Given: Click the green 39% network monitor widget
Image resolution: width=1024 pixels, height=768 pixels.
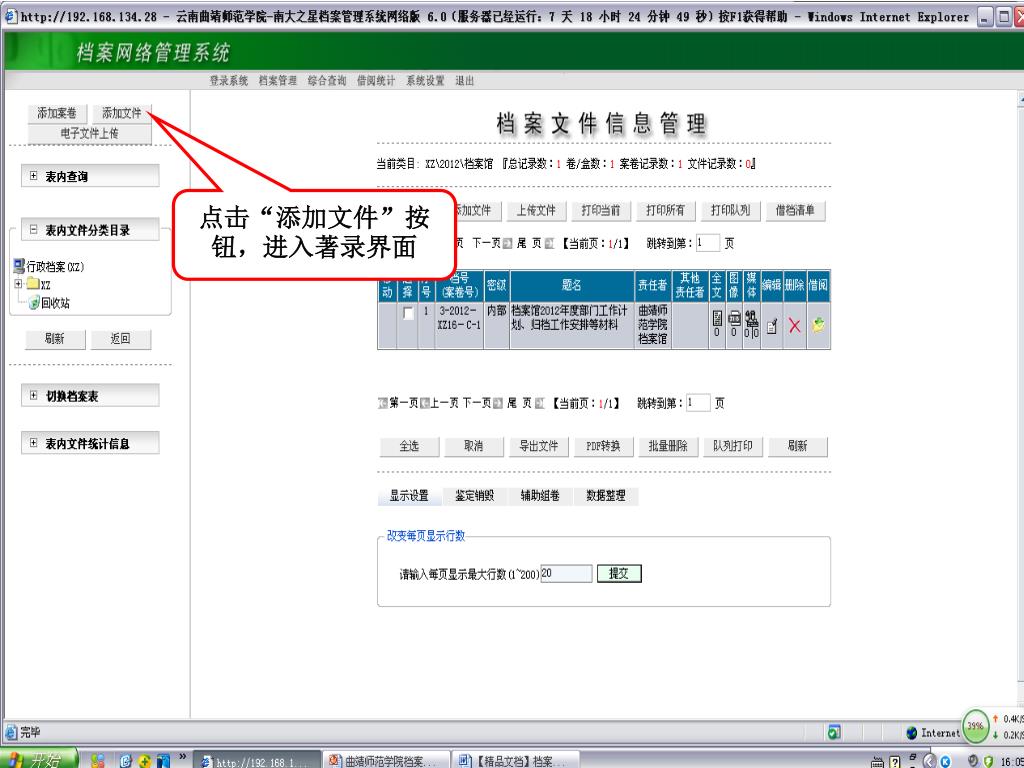Looking at the screenshot, I should (975, 726).
